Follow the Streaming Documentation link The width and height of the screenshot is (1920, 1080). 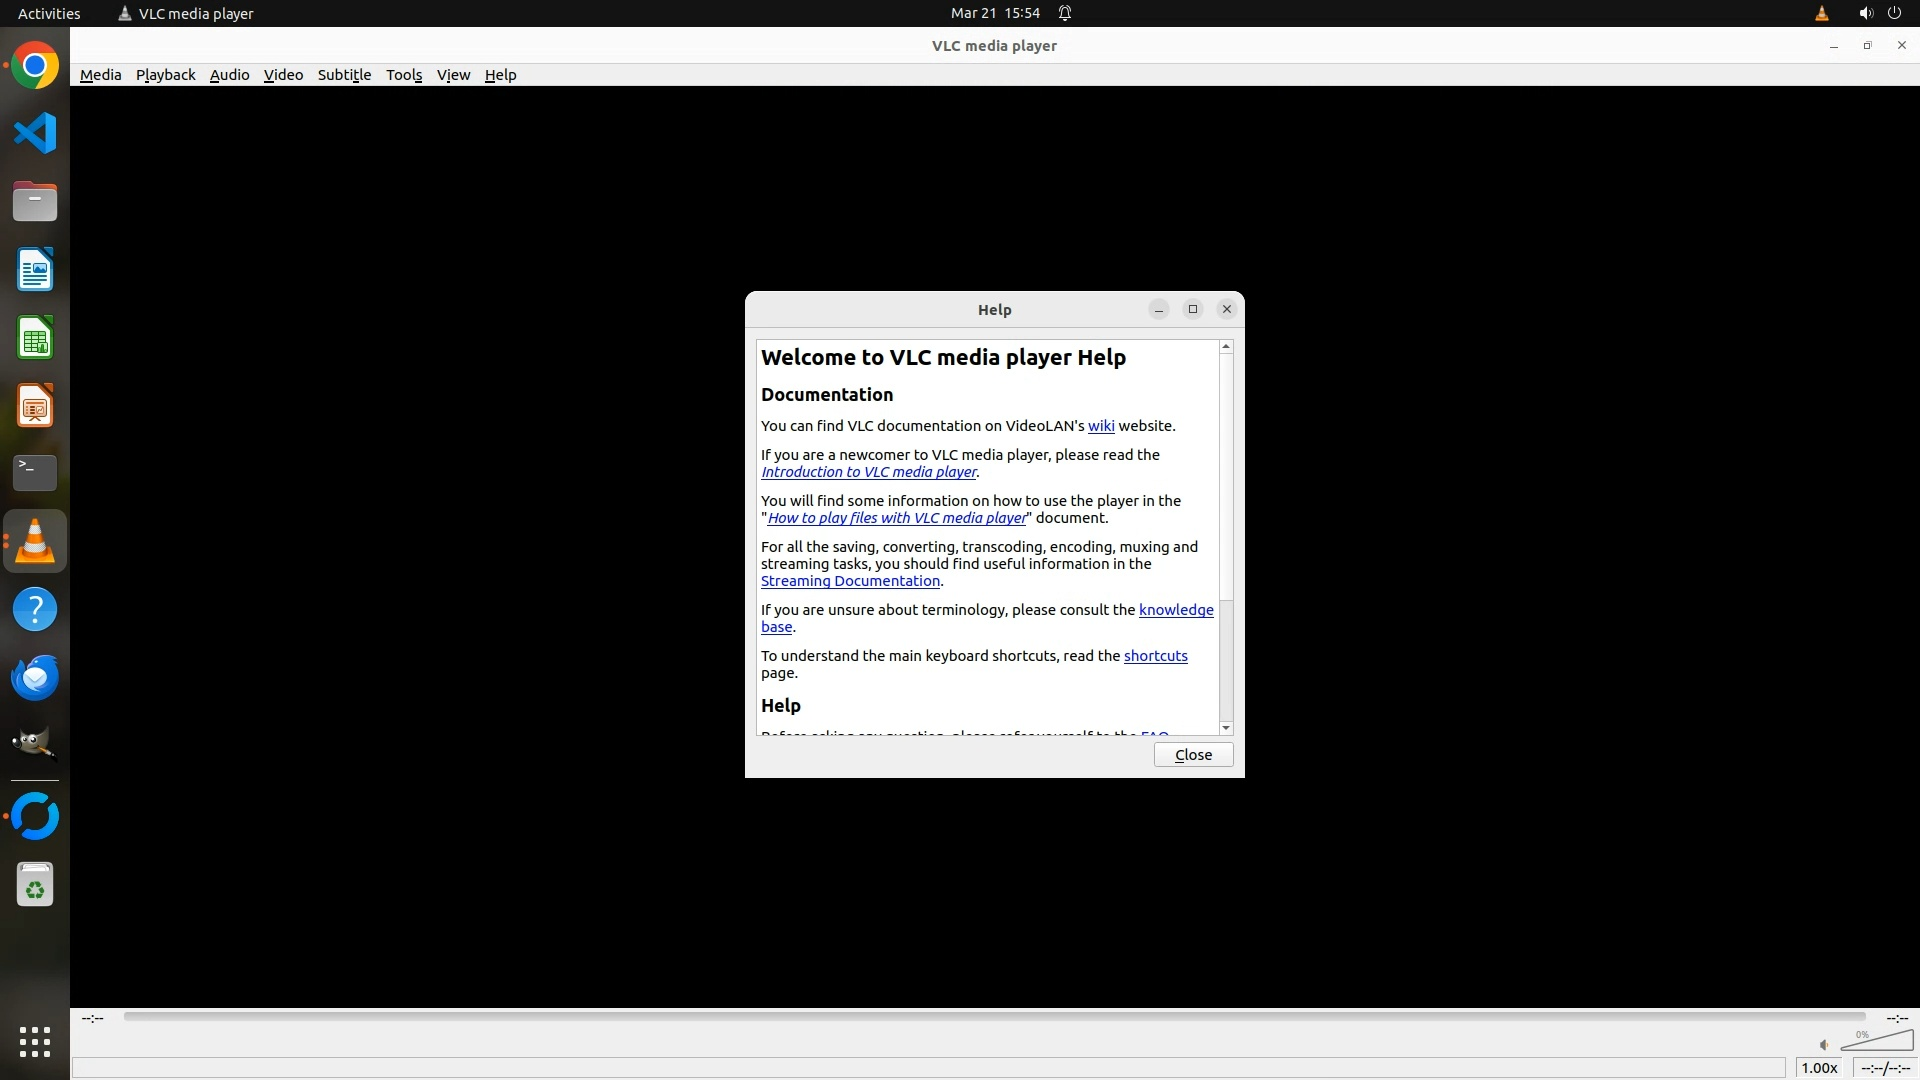(x=850, y=581)
